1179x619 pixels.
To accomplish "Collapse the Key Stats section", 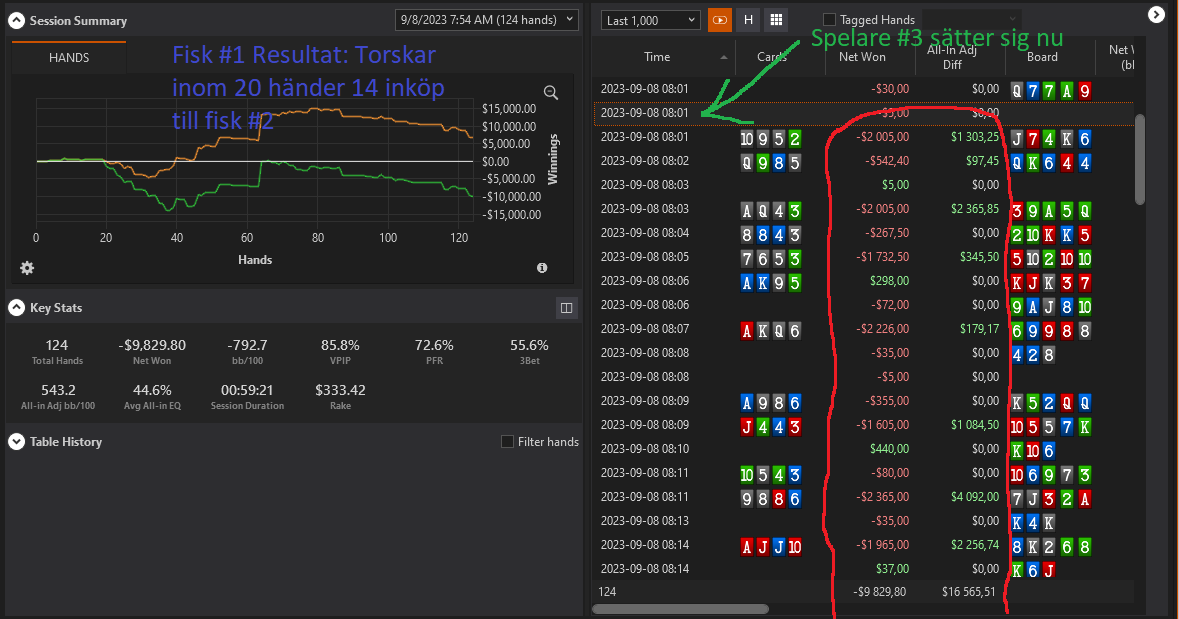I will (17, 308).
